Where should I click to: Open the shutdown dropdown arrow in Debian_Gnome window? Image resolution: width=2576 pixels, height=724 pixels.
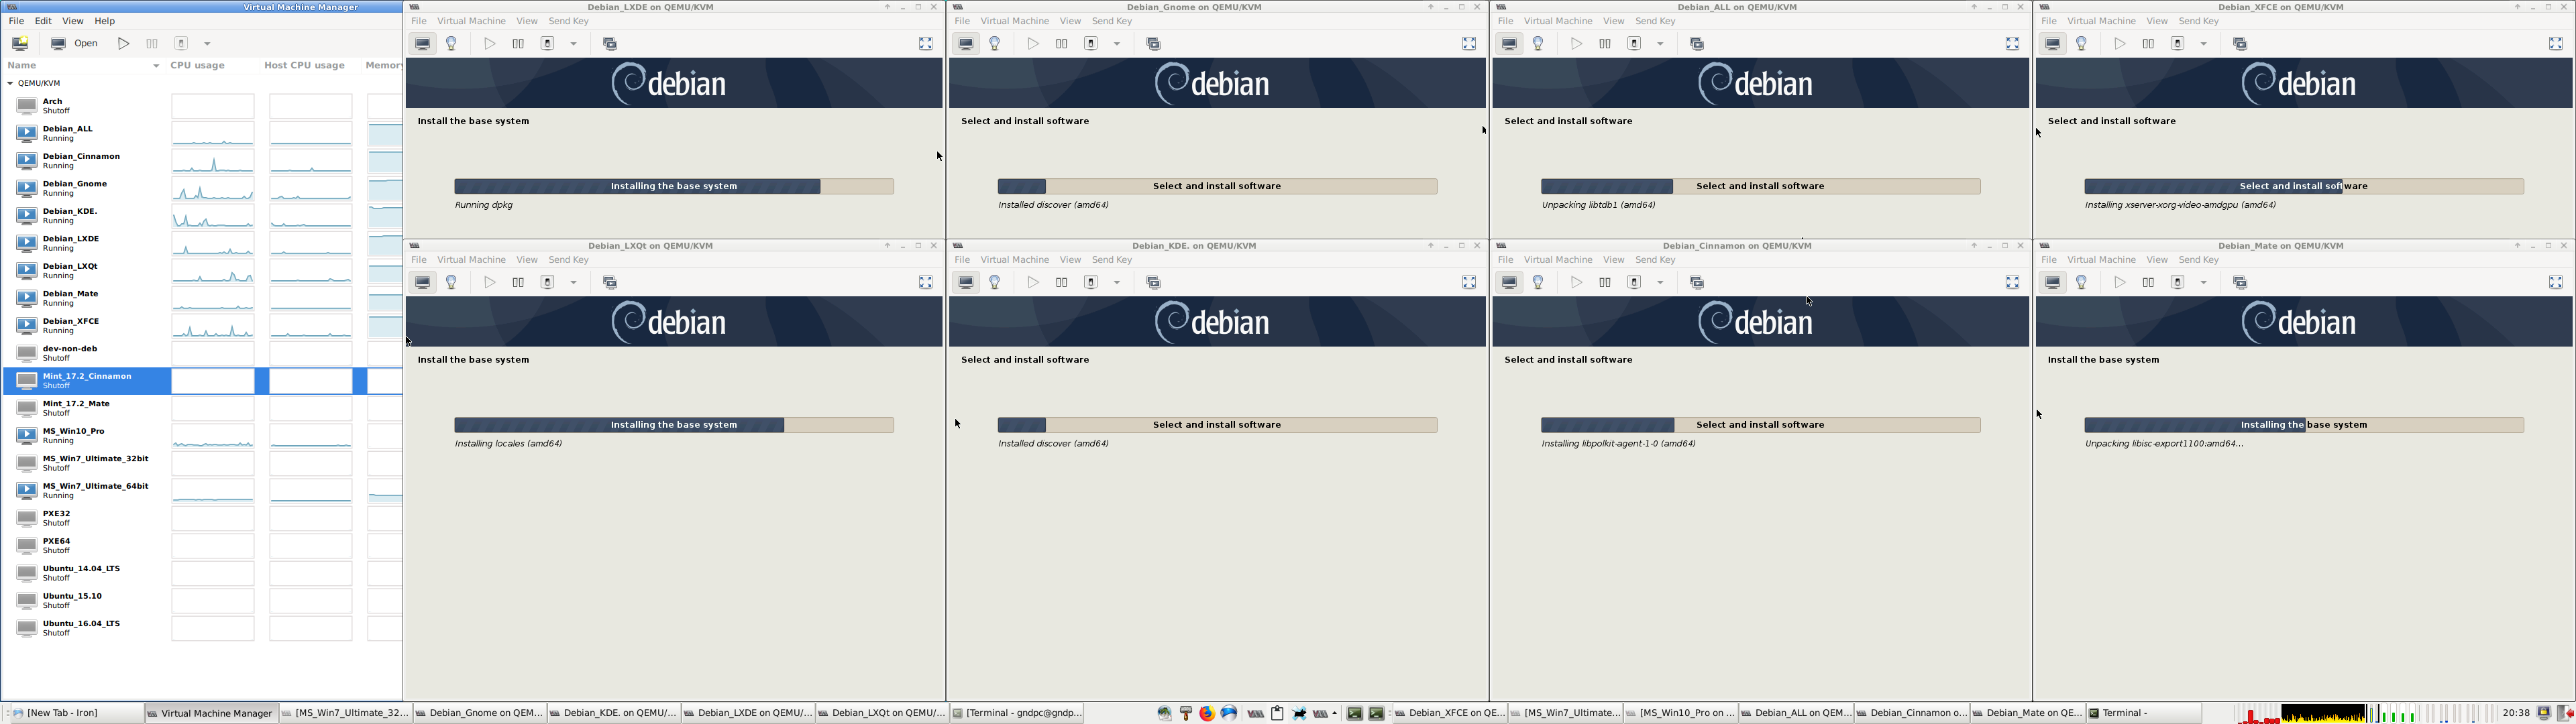coord(1117,43)
